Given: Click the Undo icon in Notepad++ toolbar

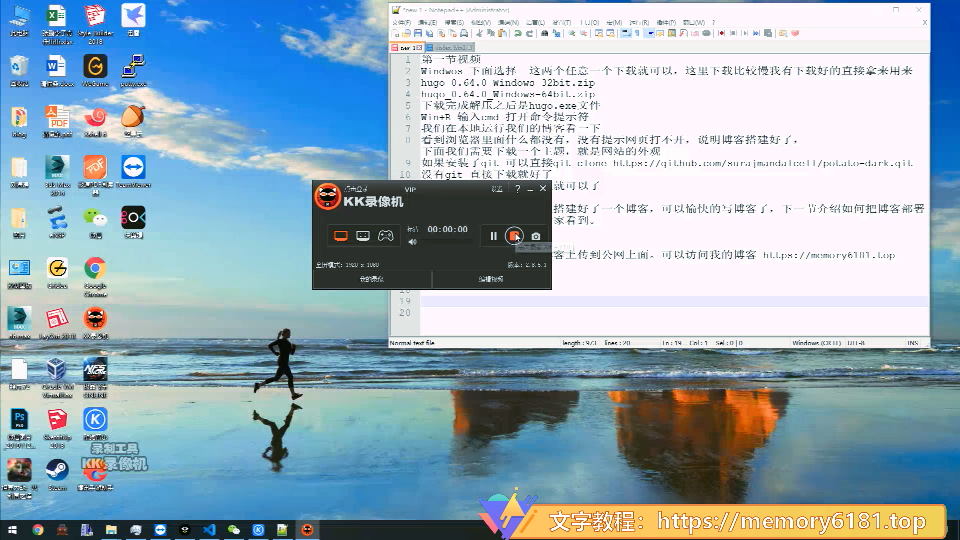Looking at the screenshot, I should click(518, 34).
